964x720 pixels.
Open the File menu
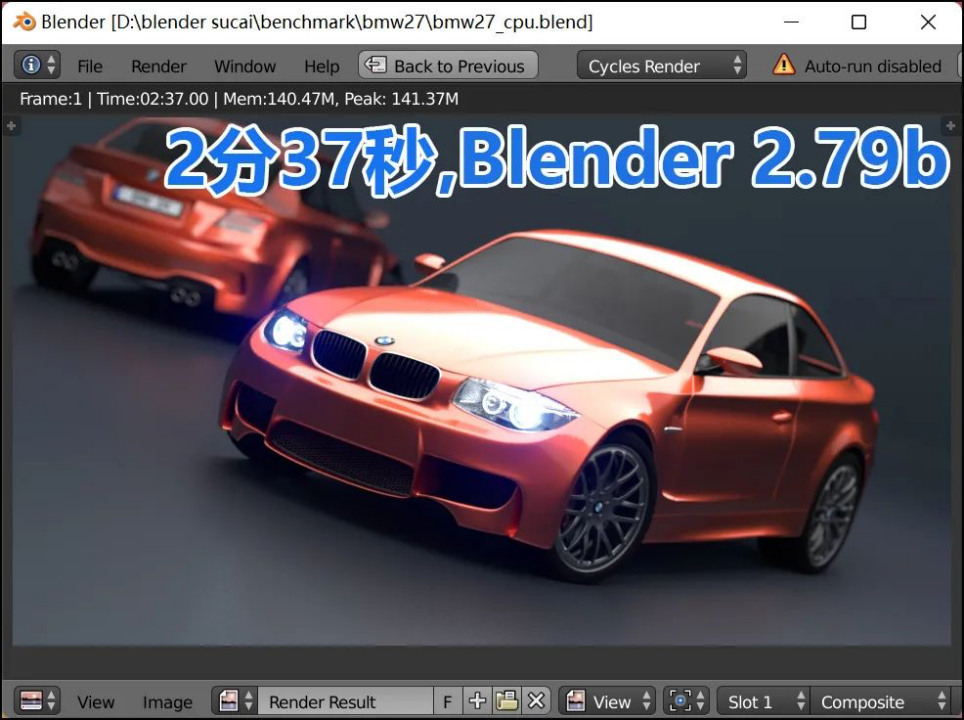tap(90, 66)
